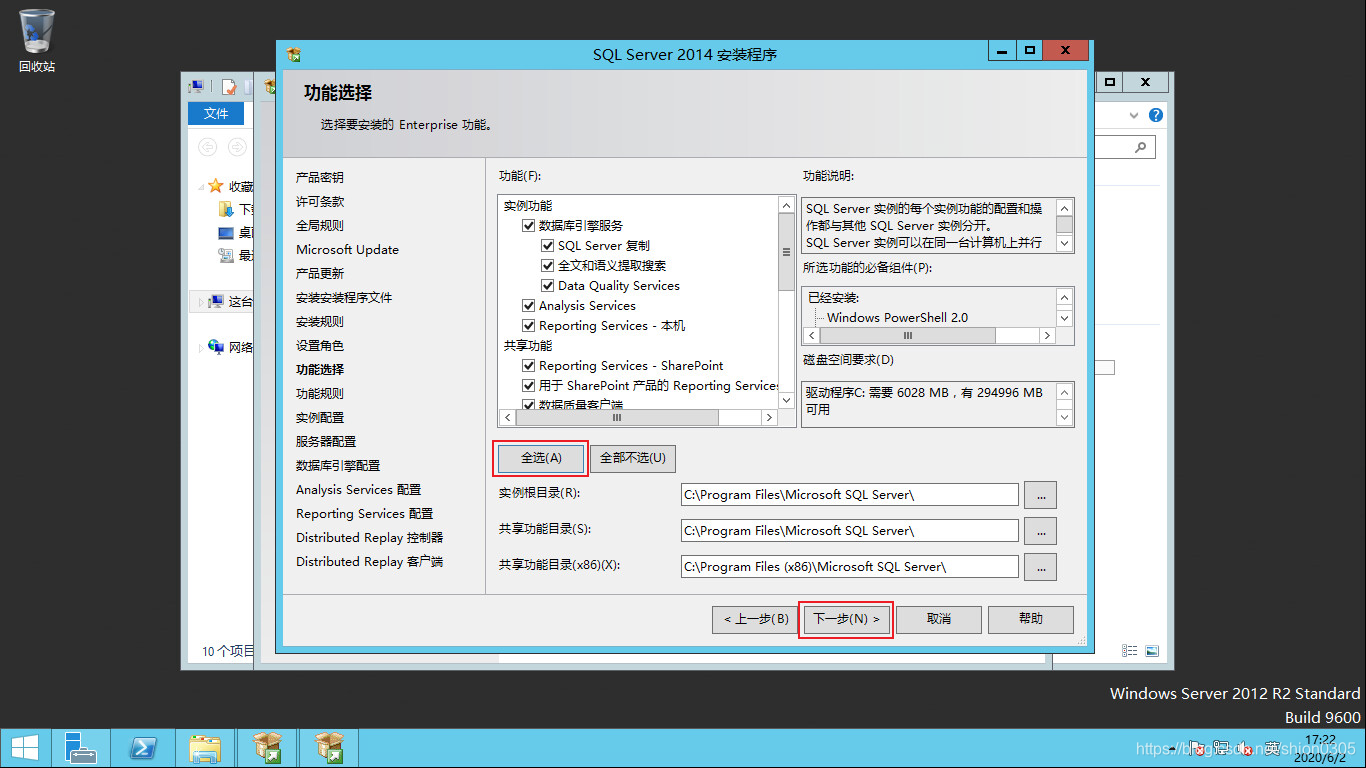Click the 共享功能目录(S) path field
Screen dimensions: 1366x768
[850, 531]
